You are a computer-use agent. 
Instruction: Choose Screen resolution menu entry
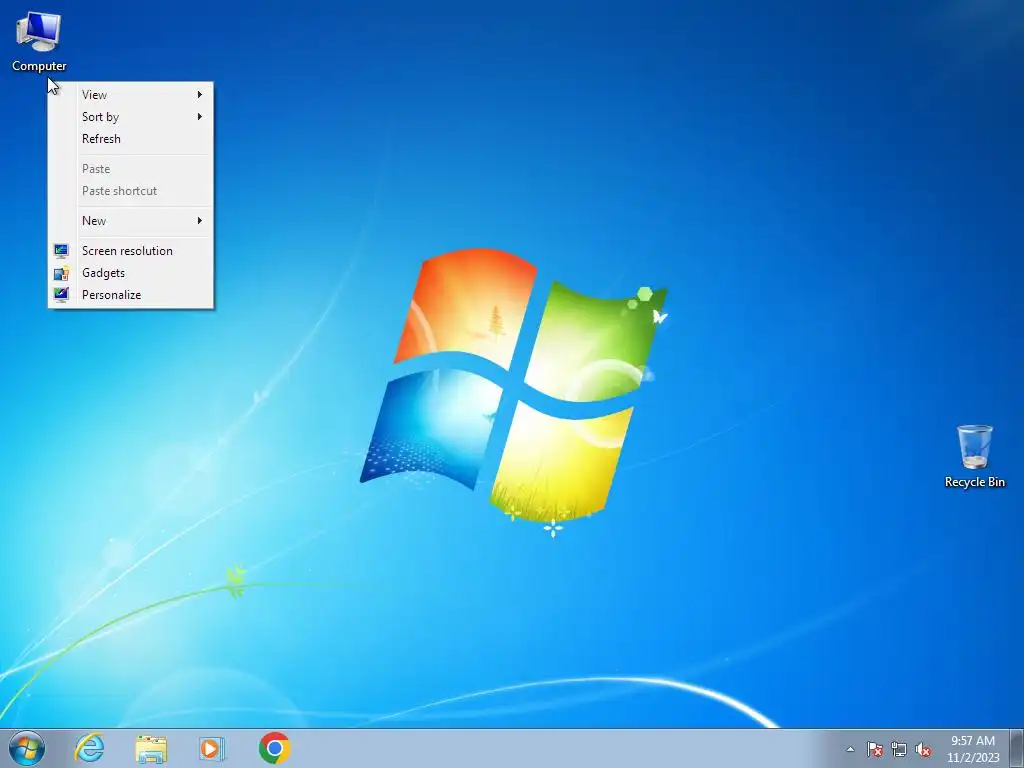point(131,251)
